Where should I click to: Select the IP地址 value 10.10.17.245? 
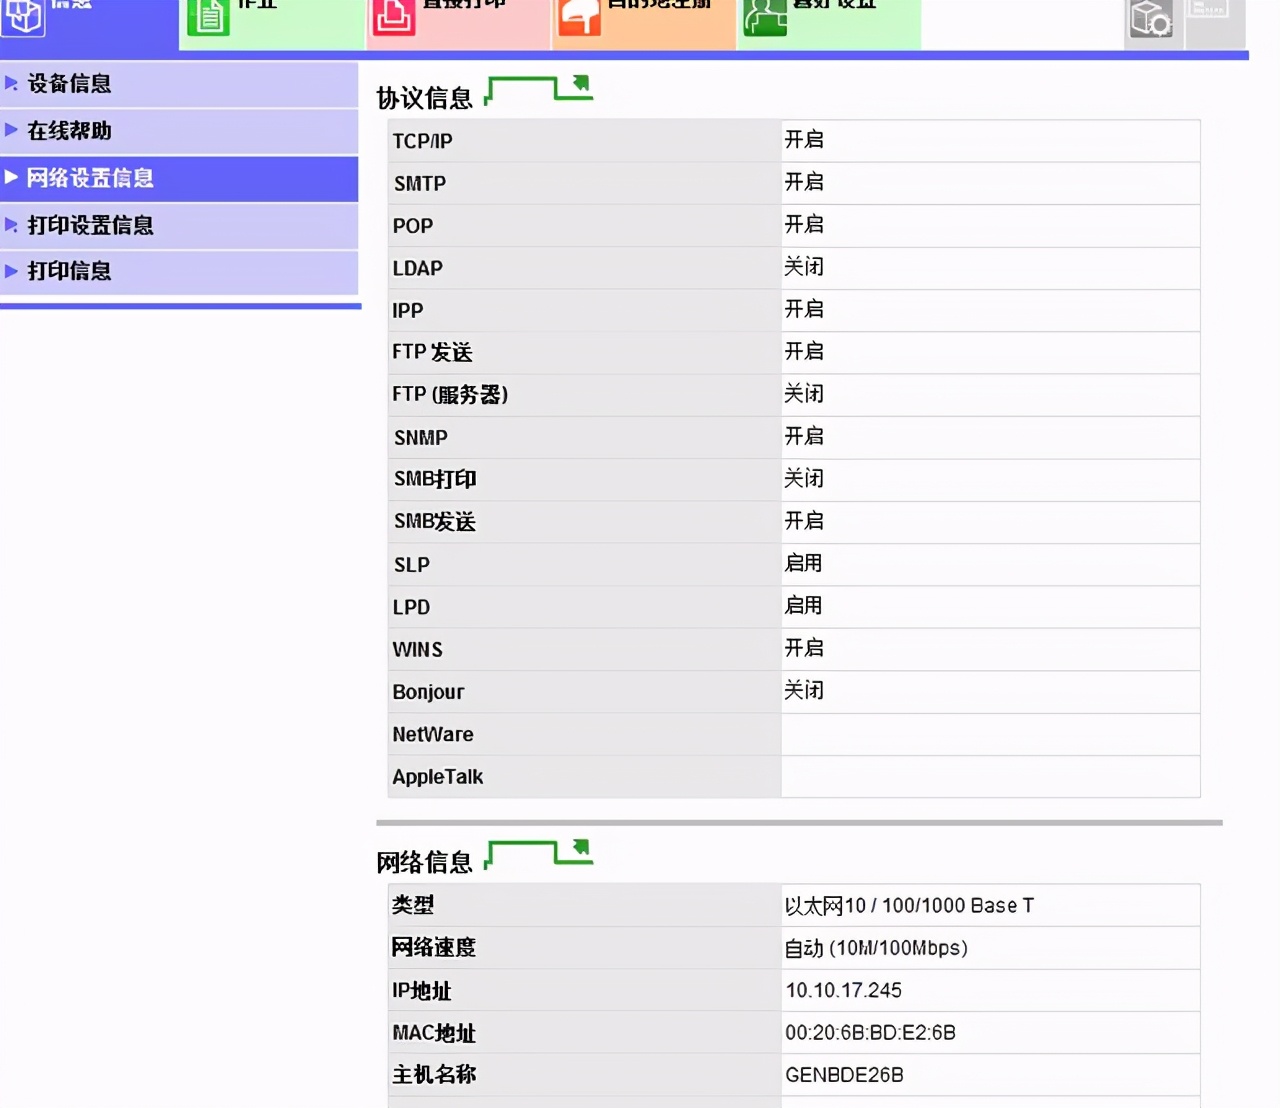click(x=843, y=990)
